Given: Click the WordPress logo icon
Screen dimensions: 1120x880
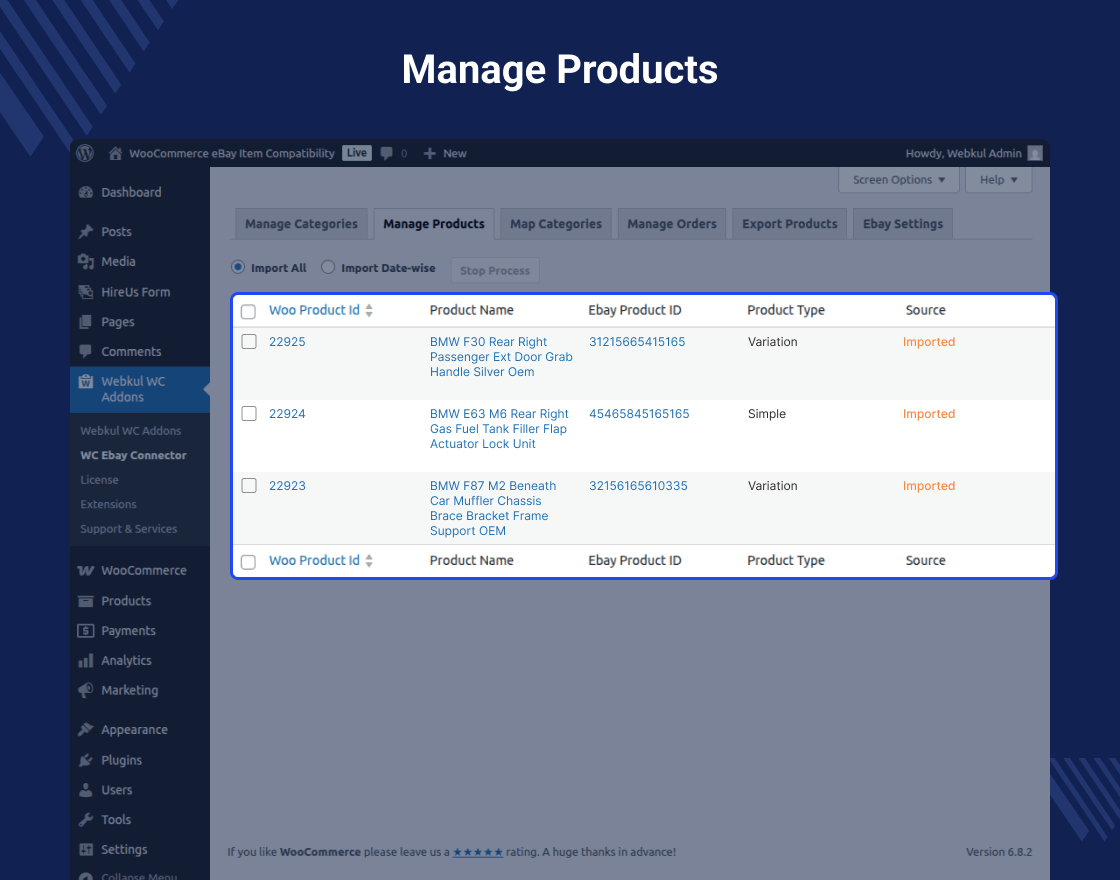Looking at the screenshot, I should pos(85,153).
